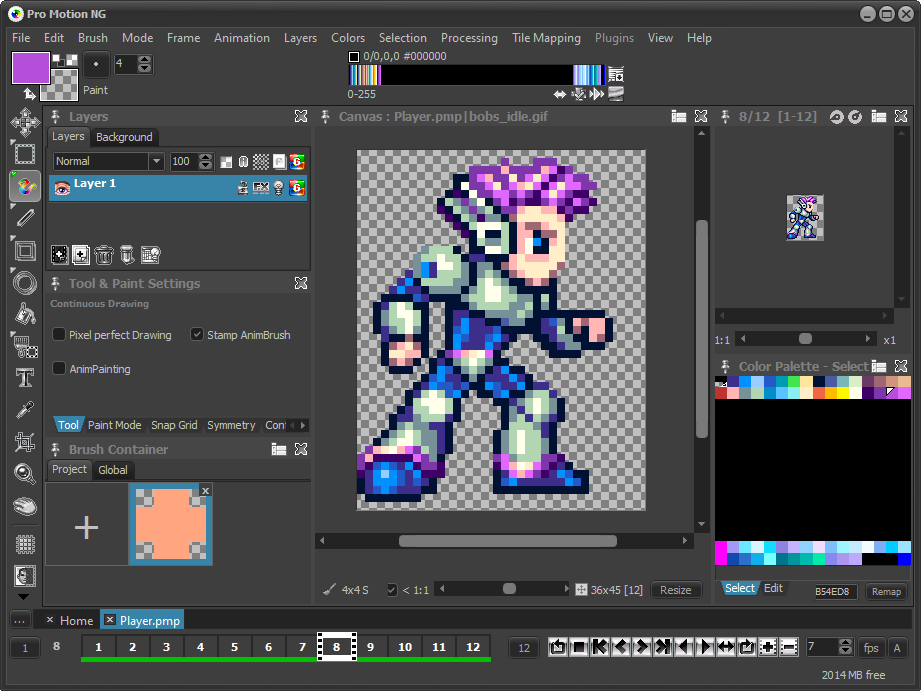
Task: Adjust the canvas zoom slider handle
Action: click(x=509, y=589)
